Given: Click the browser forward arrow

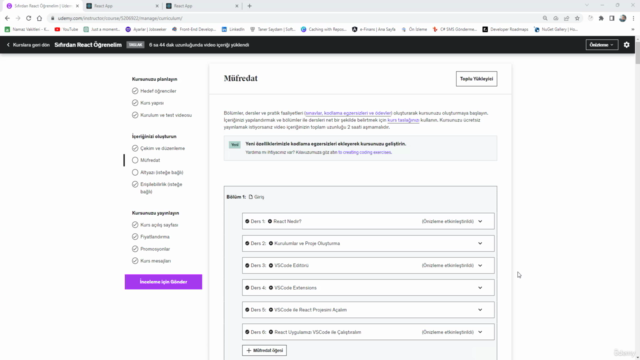Looking at the screenshot, I should click(18, 18).
